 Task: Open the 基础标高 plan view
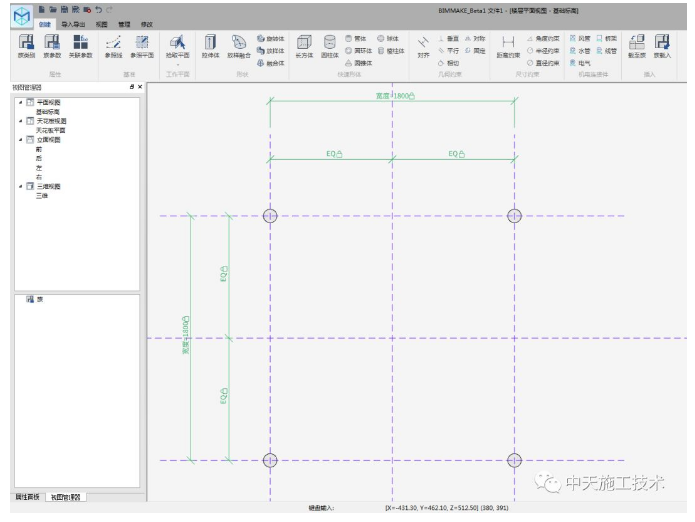click(x=47, y=112)
